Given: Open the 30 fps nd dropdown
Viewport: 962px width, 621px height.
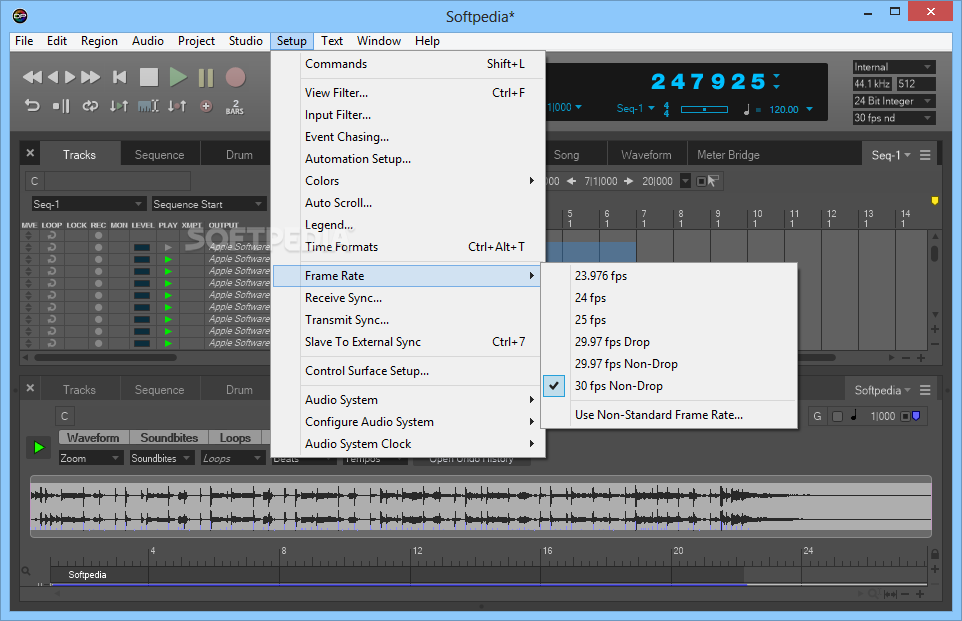Looking at the screenshot, I should 894,118.
